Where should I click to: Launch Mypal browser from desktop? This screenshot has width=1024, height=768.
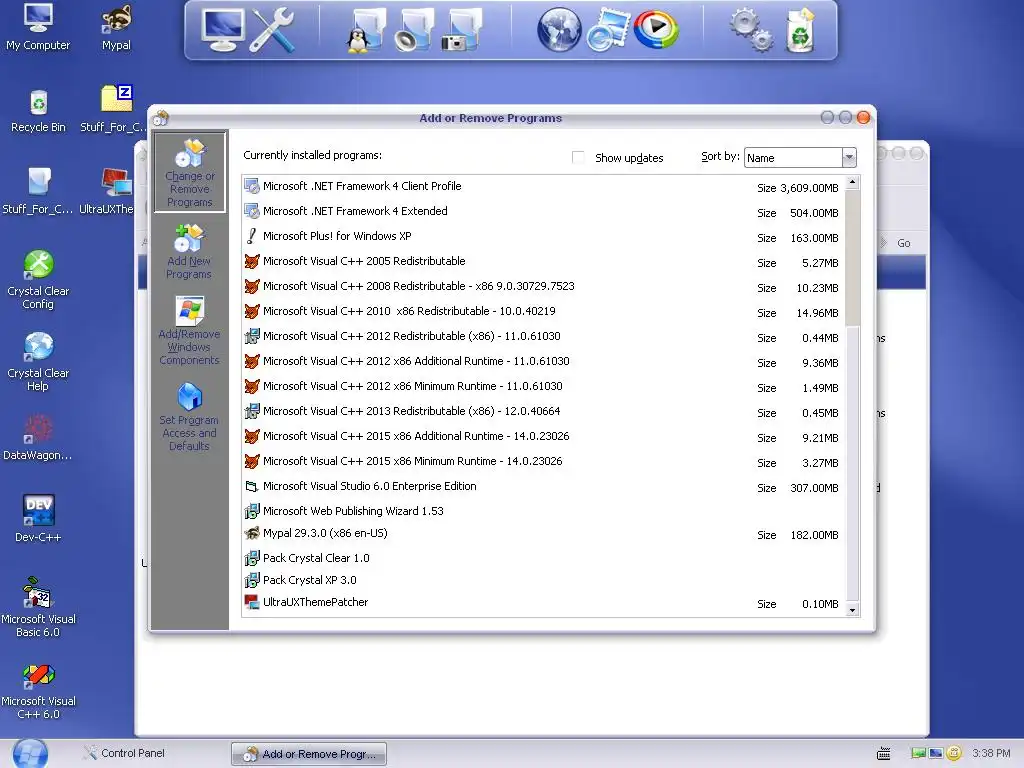point(116,28)
